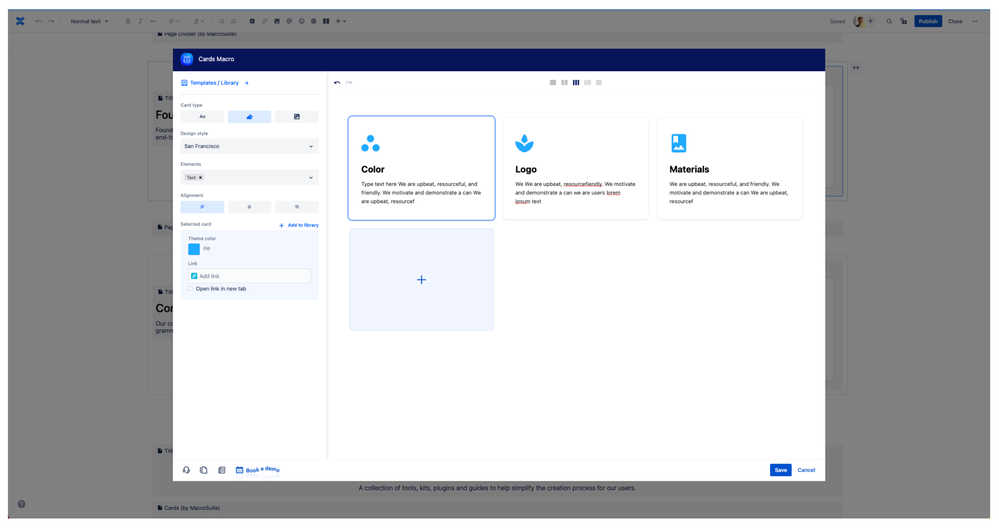Select the image card type button

coord(297,117)
